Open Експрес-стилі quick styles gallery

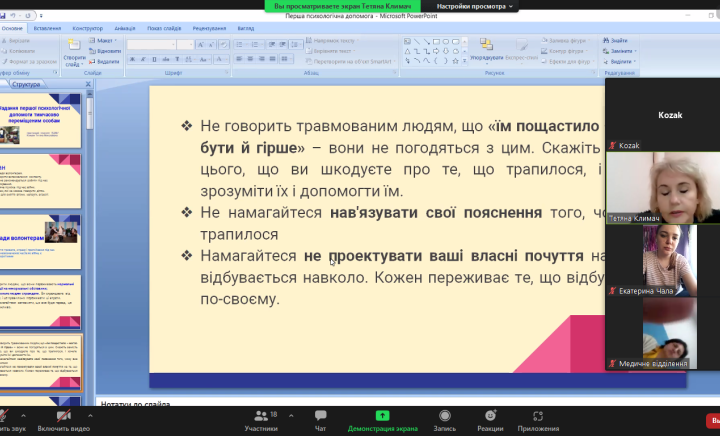coord(521,50)
